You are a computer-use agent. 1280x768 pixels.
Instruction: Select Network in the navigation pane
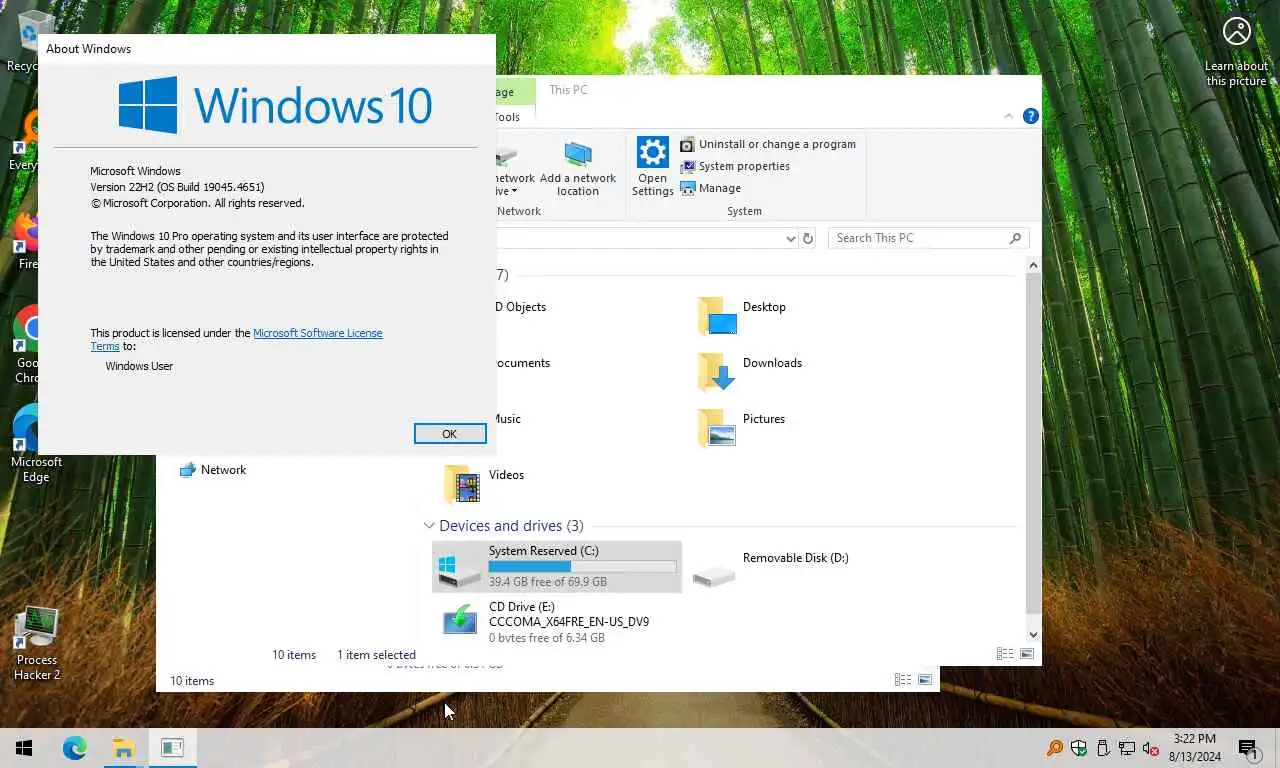tap(213, 470)
